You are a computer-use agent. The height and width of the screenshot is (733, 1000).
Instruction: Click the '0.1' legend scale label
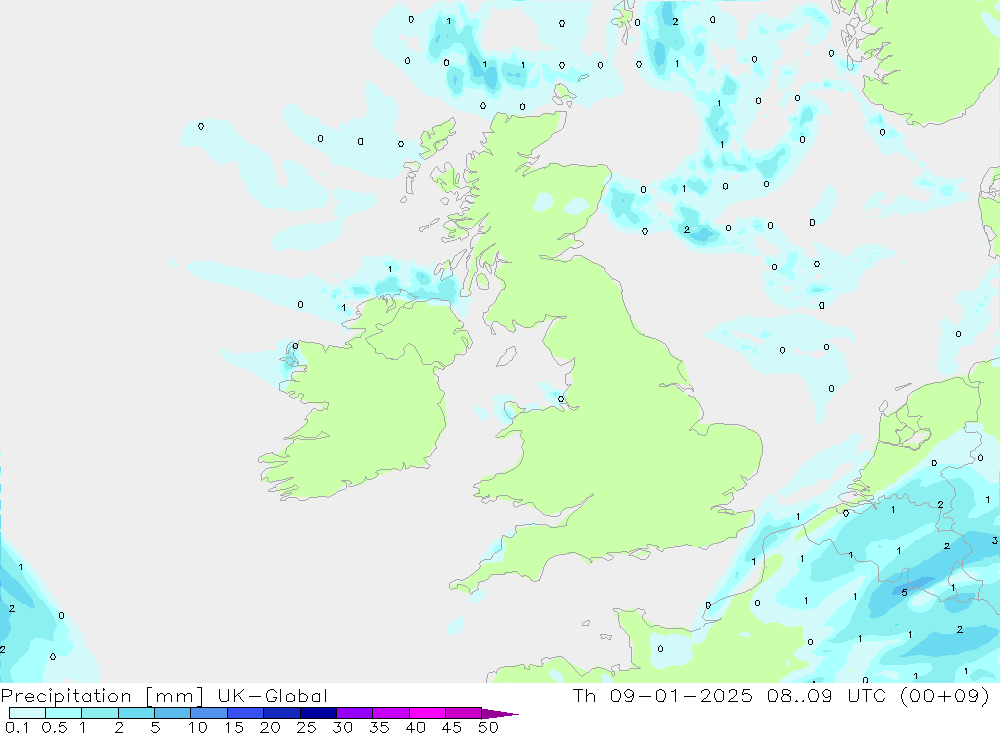tap(17, 727)
